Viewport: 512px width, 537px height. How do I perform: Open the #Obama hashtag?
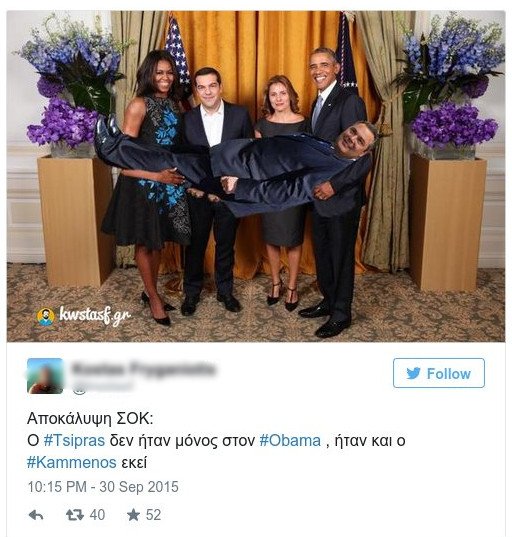[290, 440]
